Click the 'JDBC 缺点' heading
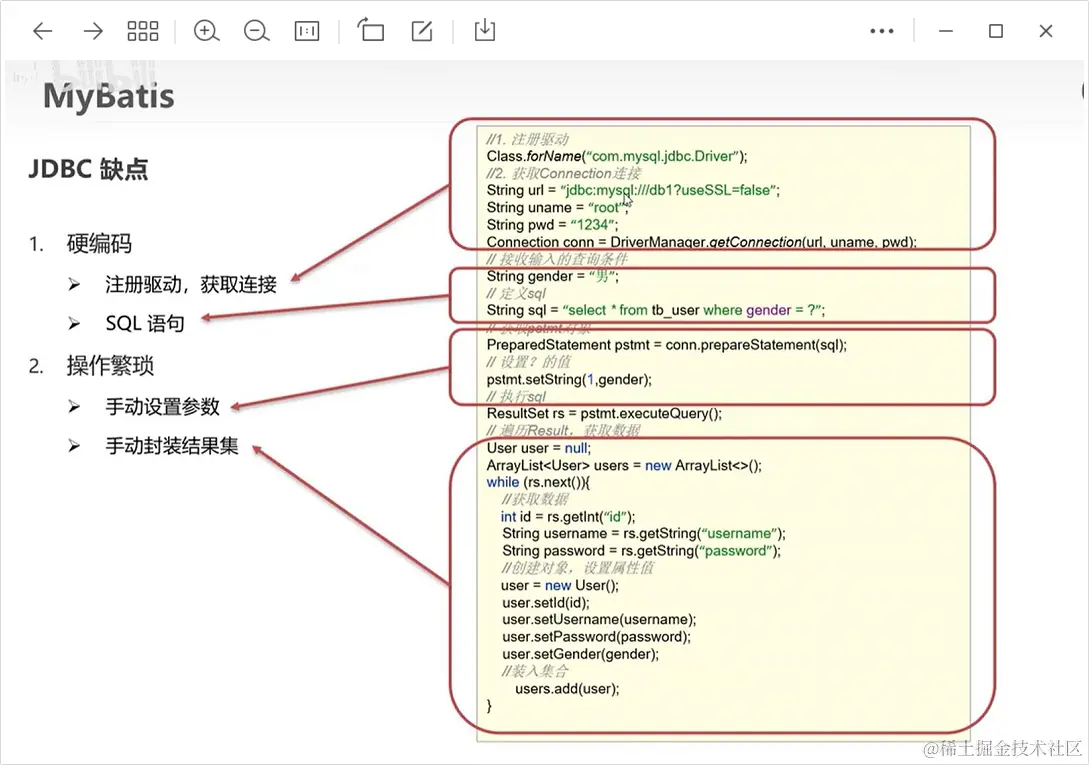The image size is (1089, 765). pyautogui.click(x=88, y=169)
